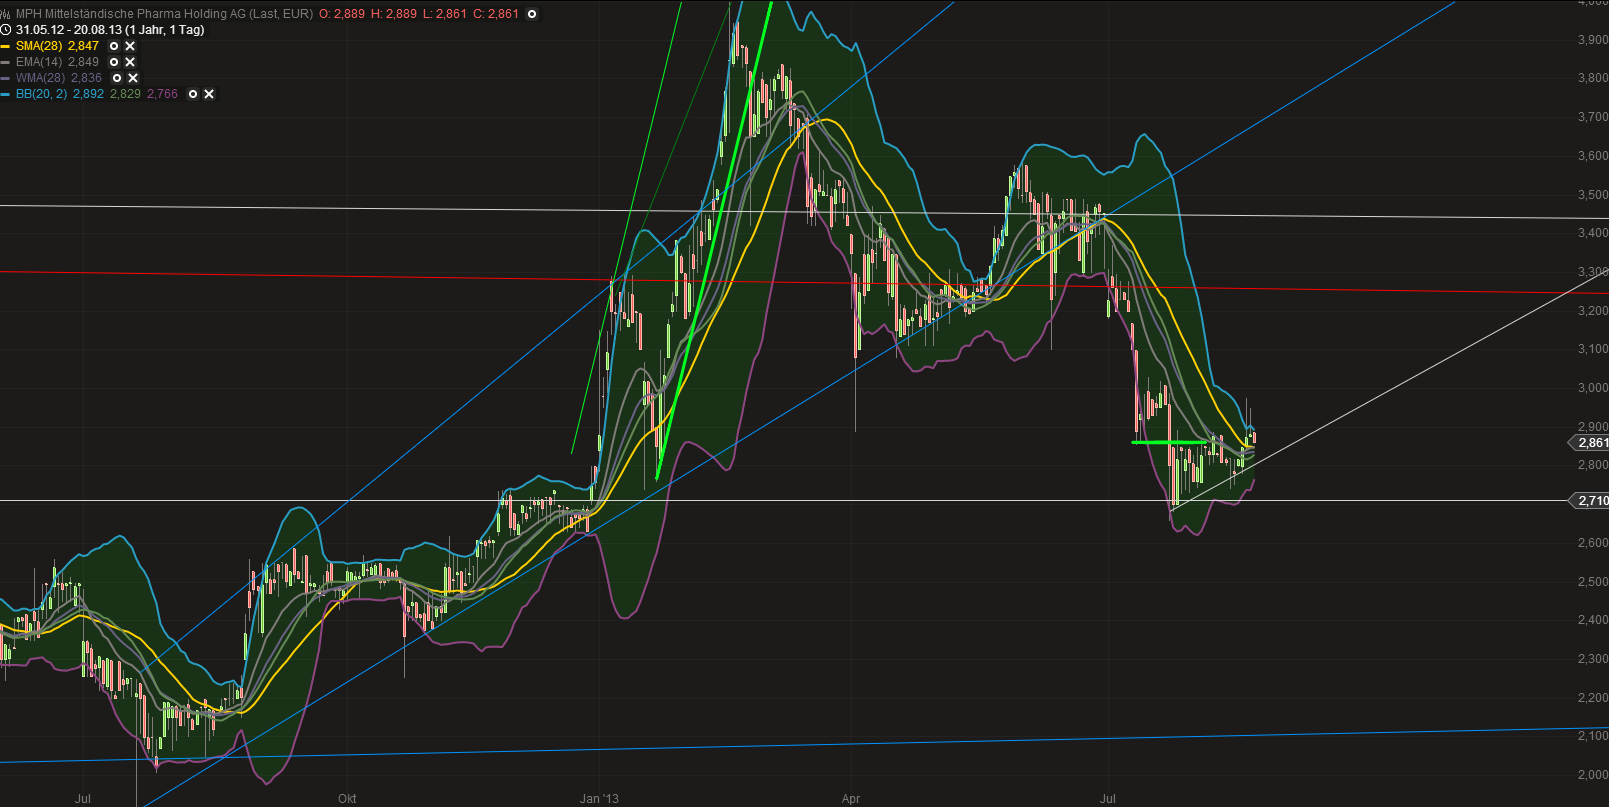This screenshot has height=807, width=1609.
Task: Remove the EMA(14) indicator
Action: click(x=130, y=62)
